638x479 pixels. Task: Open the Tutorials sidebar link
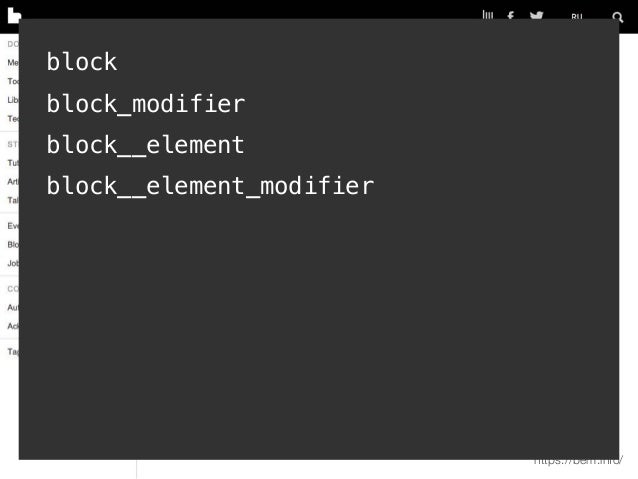tap(13, 163)
